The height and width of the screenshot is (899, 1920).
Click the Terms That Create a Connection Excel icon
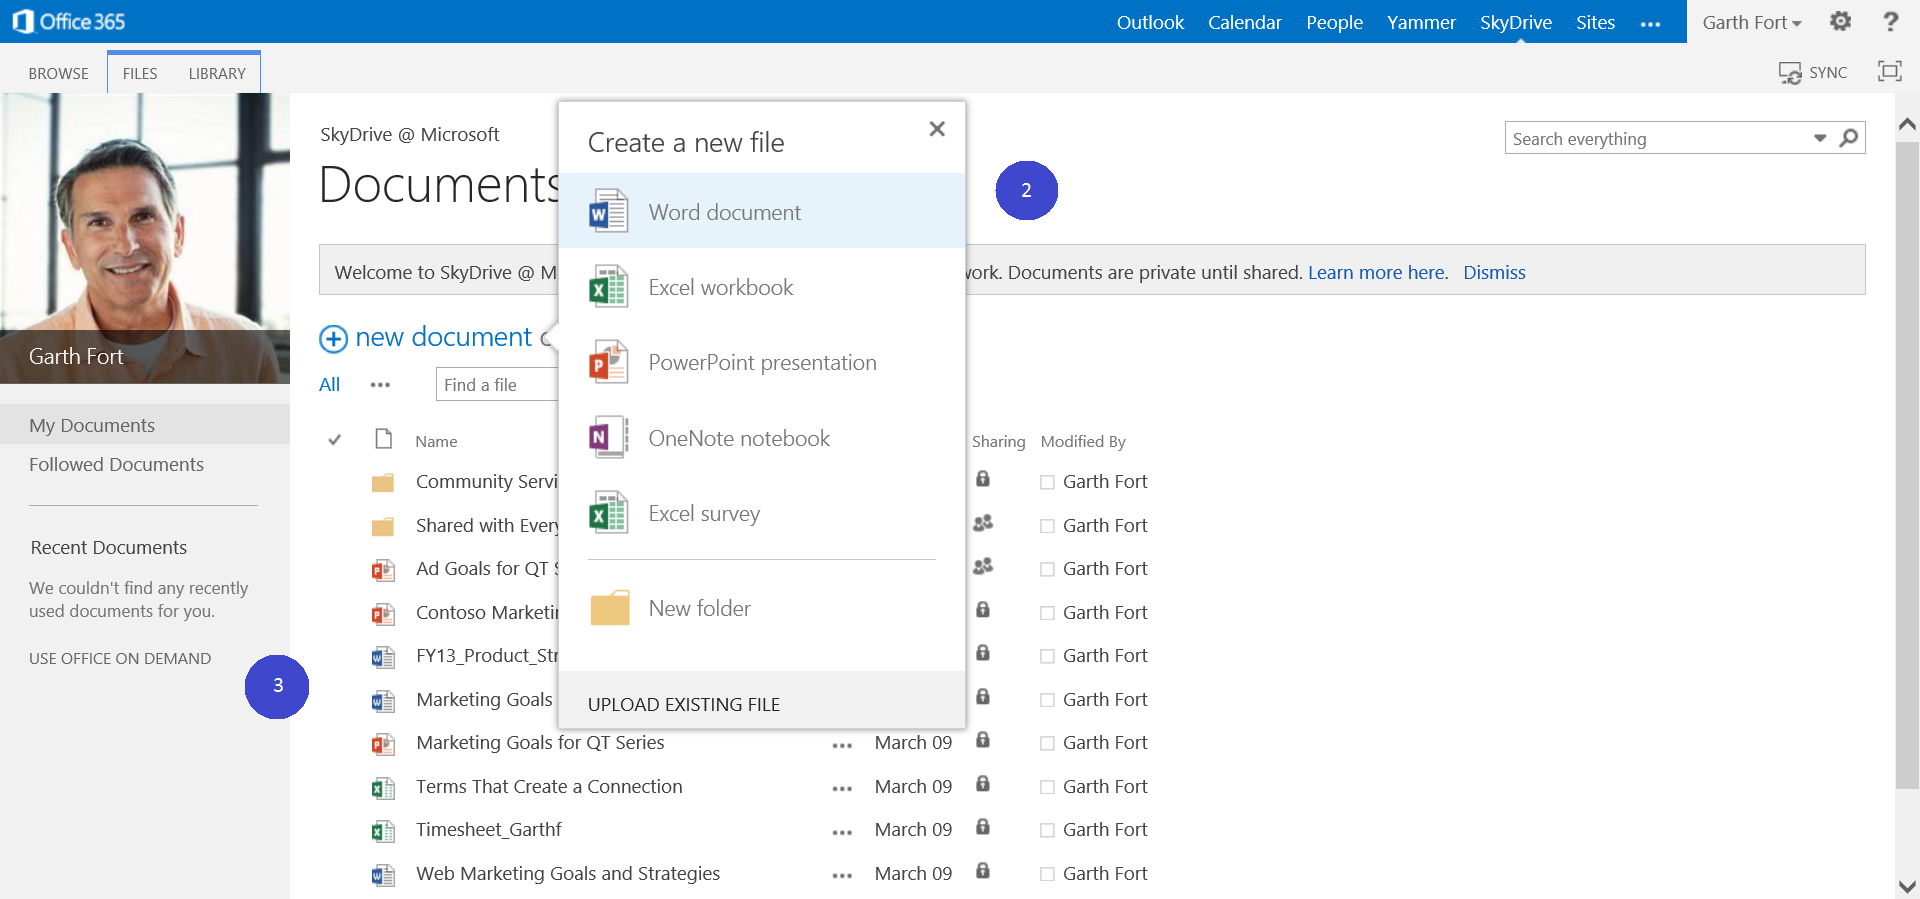pyautogui.click(x=382, y=788)
